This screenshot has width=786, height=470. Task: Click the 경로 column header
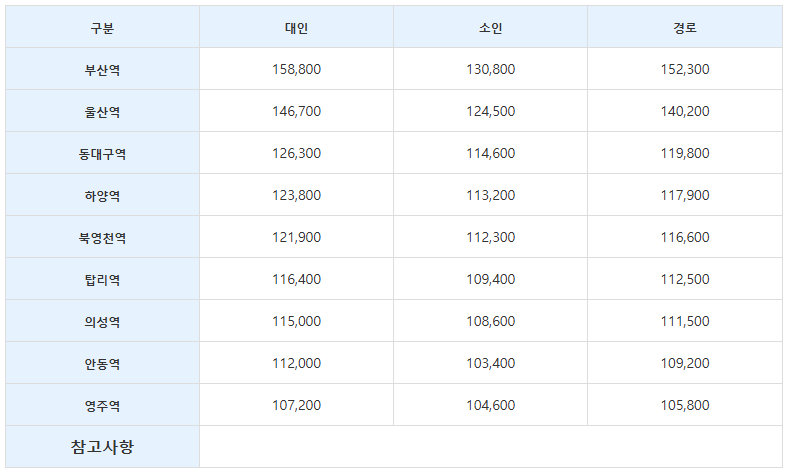[x=684, y=28]
